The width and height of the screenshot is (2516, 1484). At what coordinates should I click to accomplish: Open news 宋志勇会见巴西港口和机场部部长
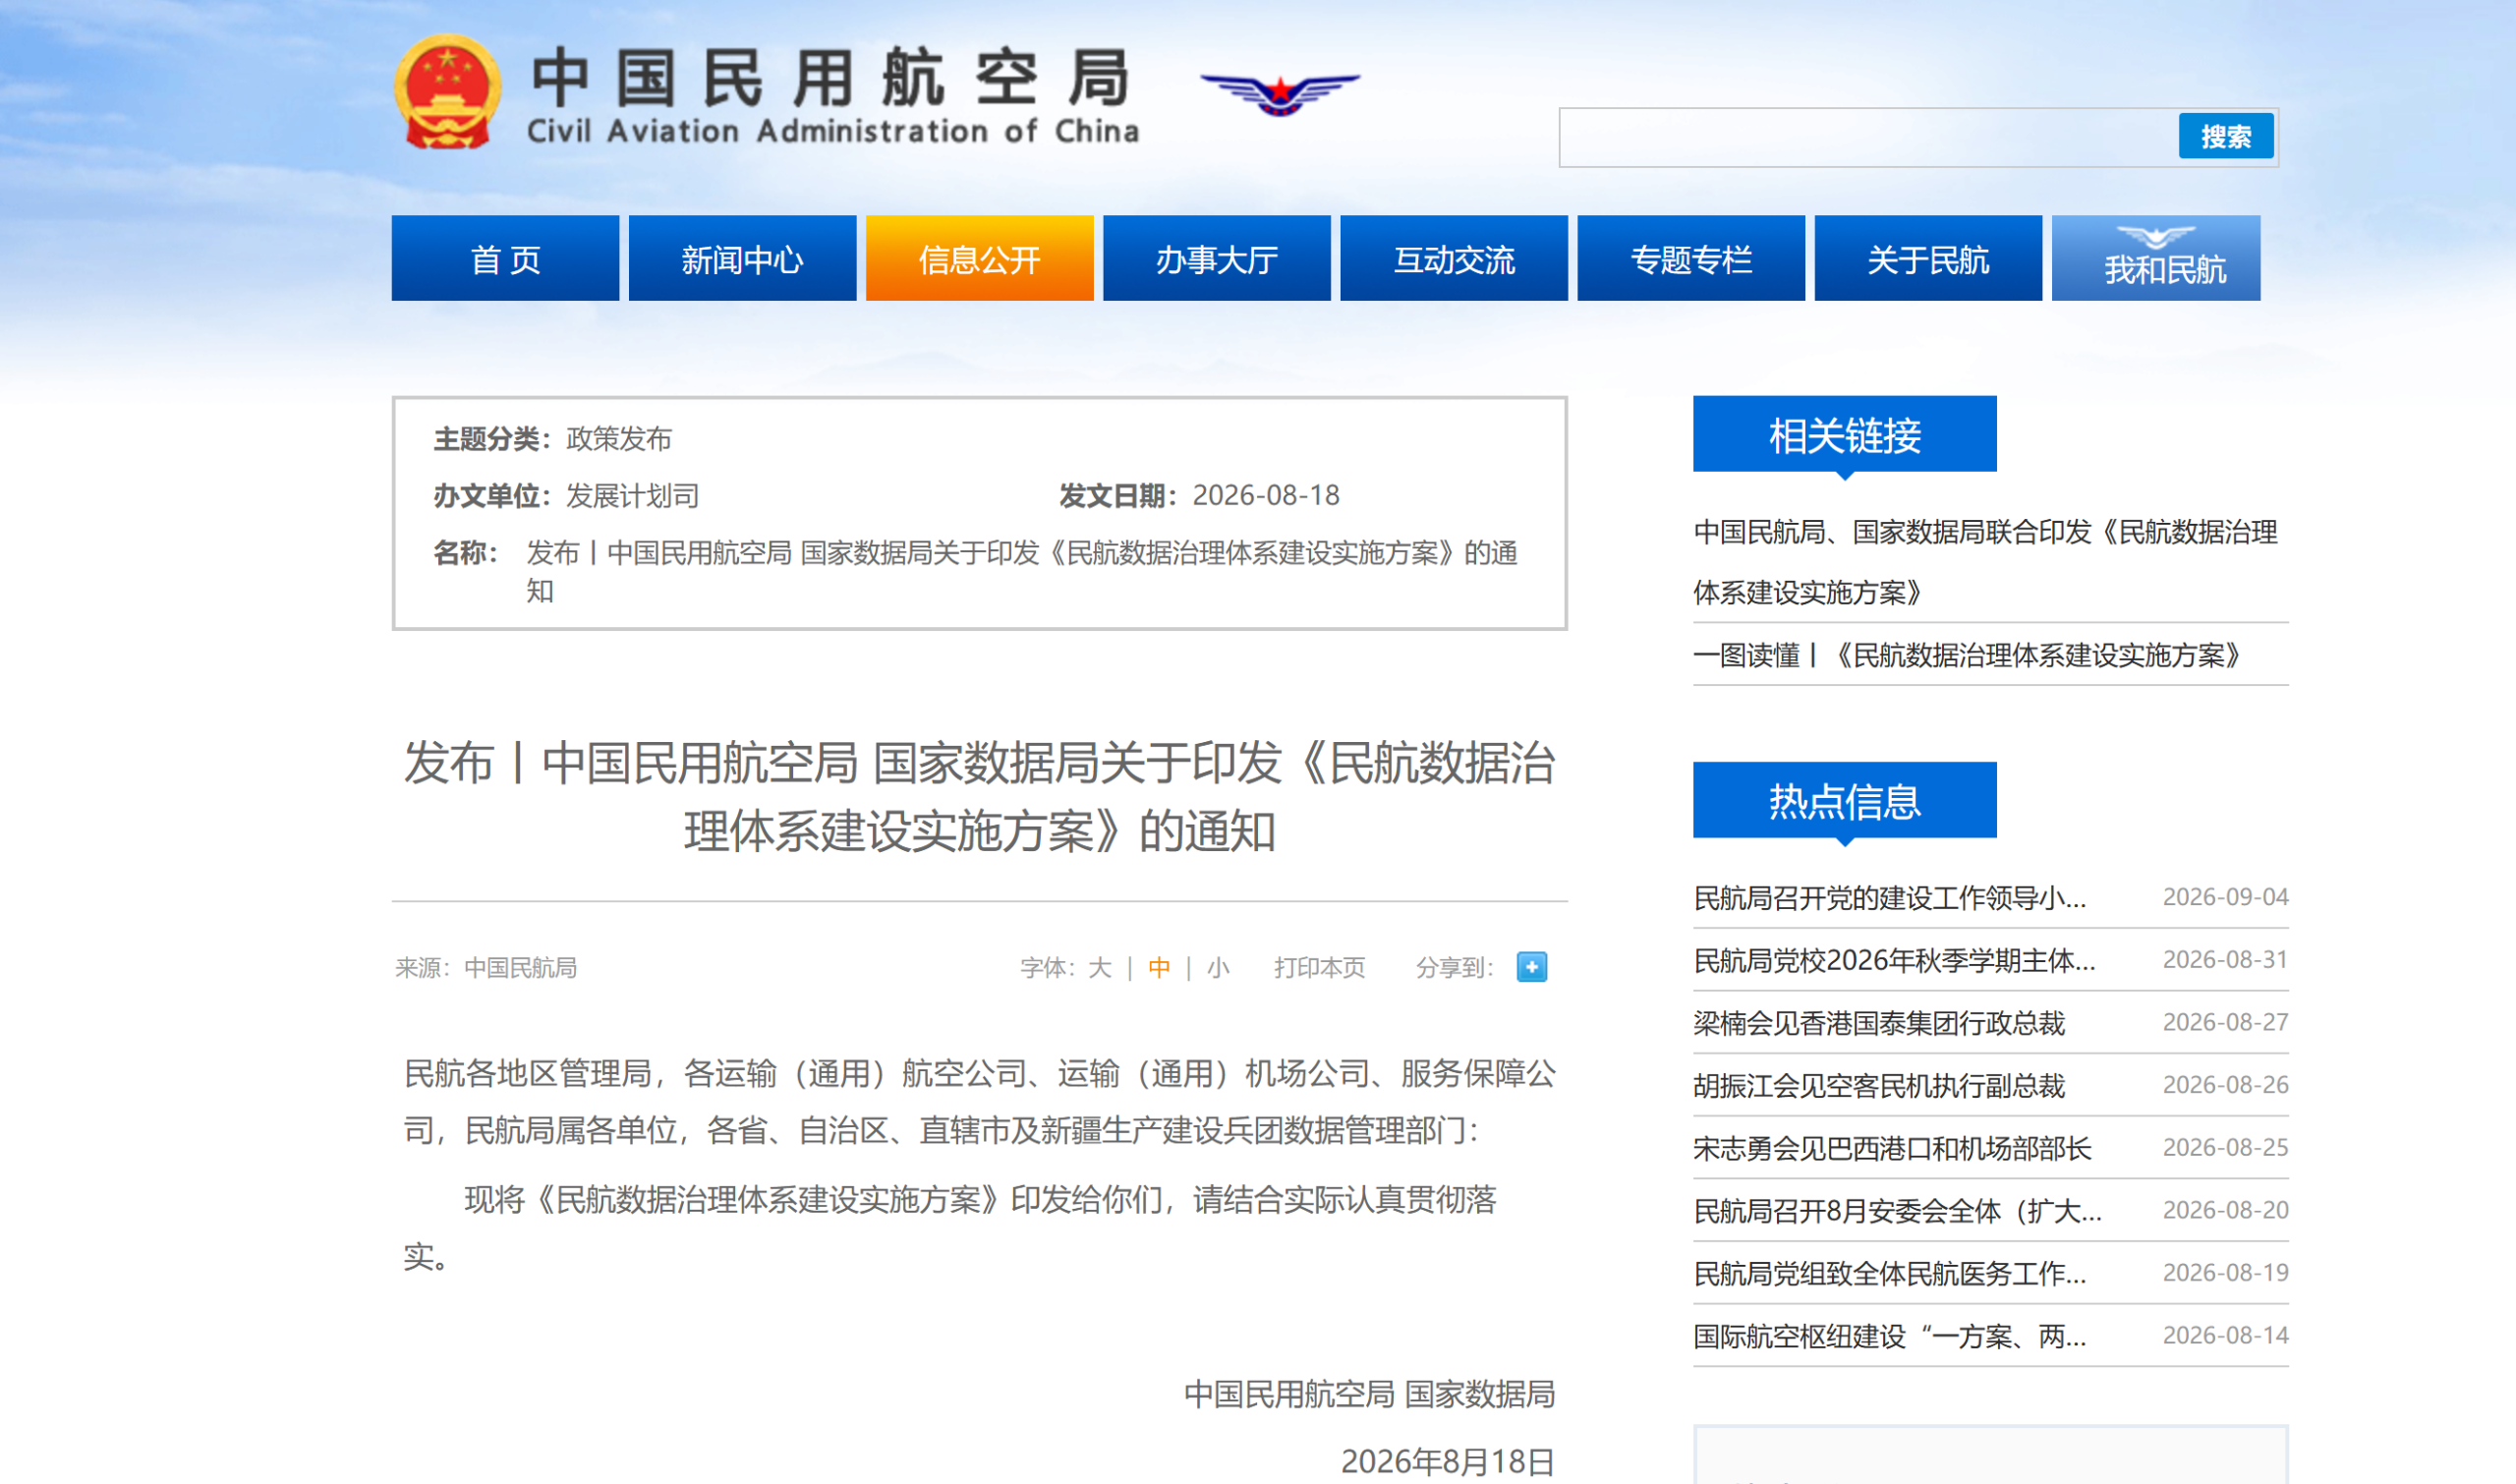click(1892, 1148)
